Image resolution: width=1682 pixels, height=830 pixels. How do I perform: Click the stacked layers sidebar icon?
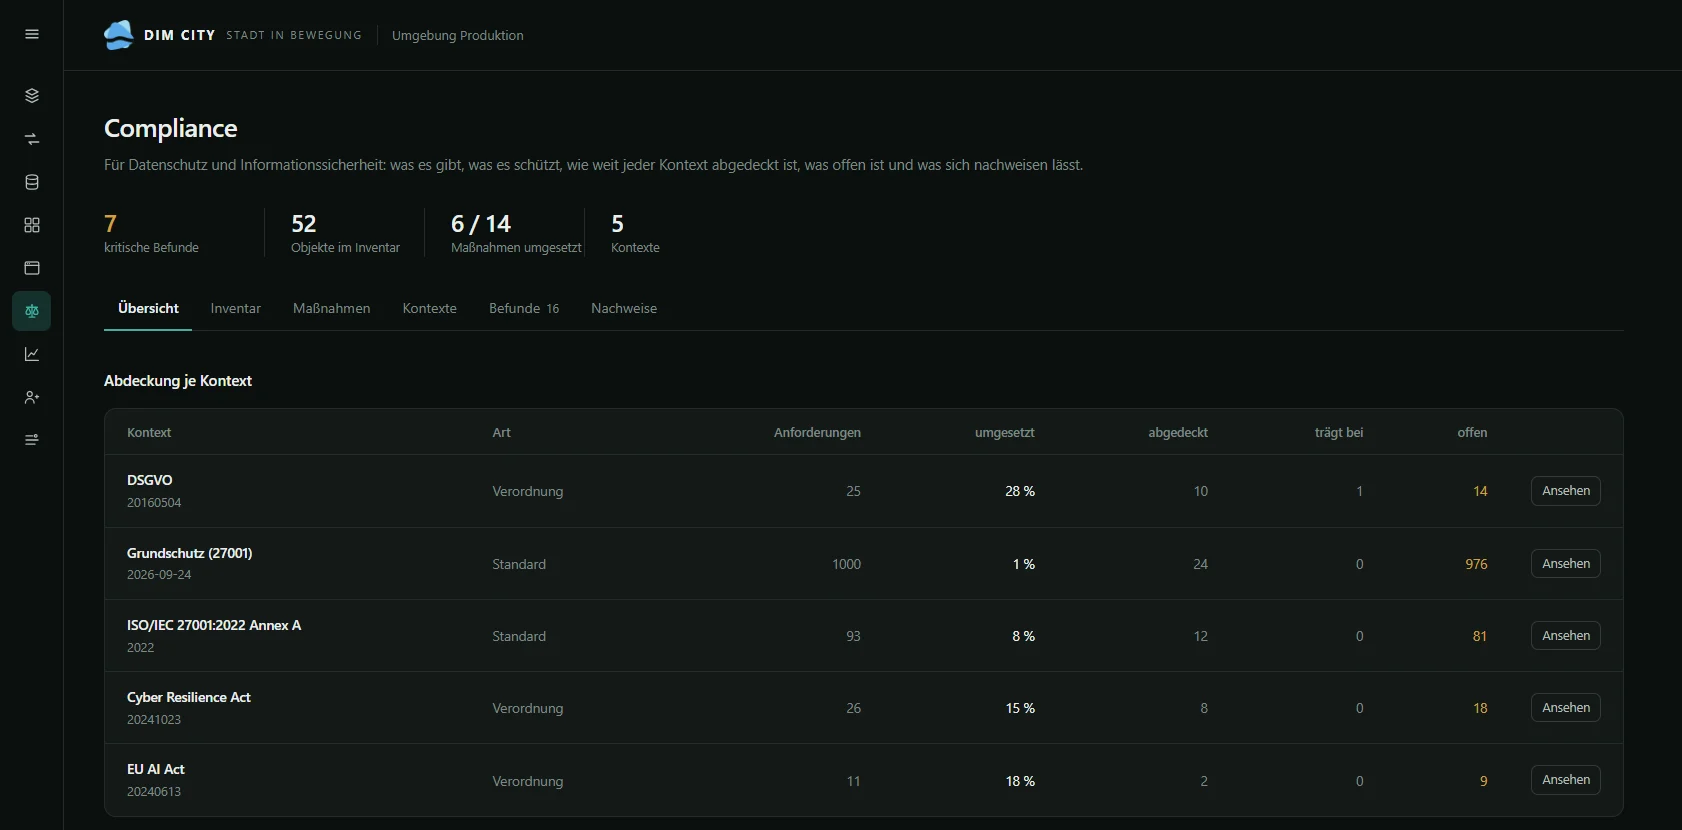(32, 96)
